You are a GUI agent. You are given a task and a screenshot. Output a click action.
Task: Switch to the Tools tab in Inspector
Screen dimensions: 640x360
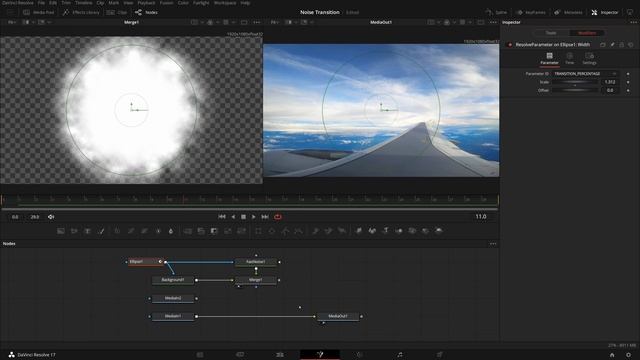click(x=551, y=33)
